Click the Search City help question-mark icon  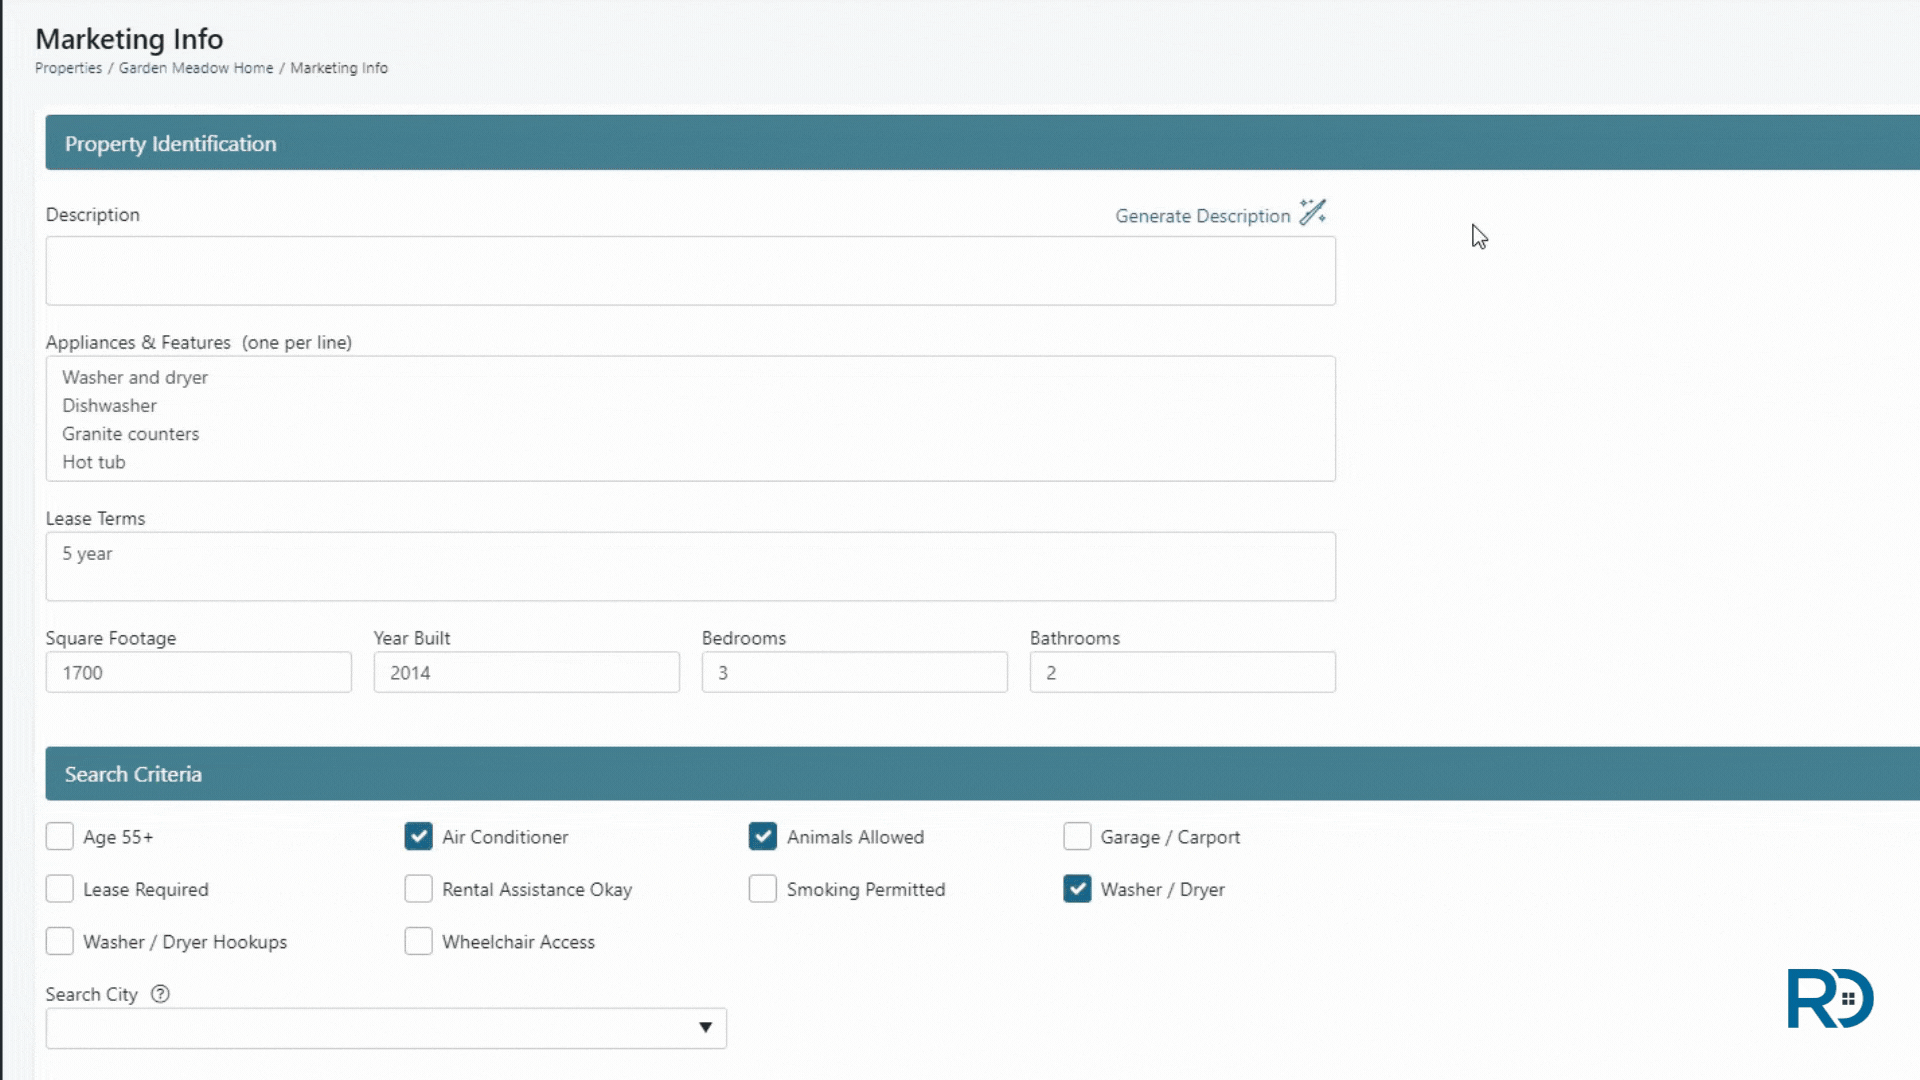coord(160,994)
